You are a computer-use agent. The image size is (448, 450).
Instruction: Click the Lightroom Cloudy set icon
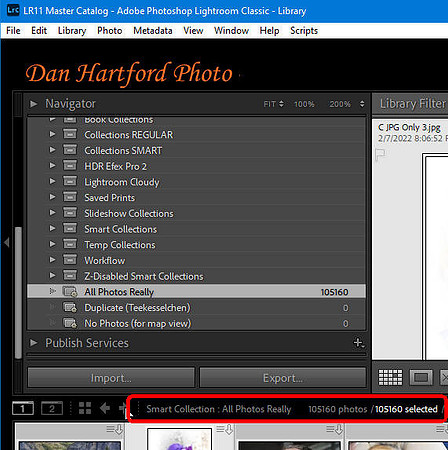[70, 181]
